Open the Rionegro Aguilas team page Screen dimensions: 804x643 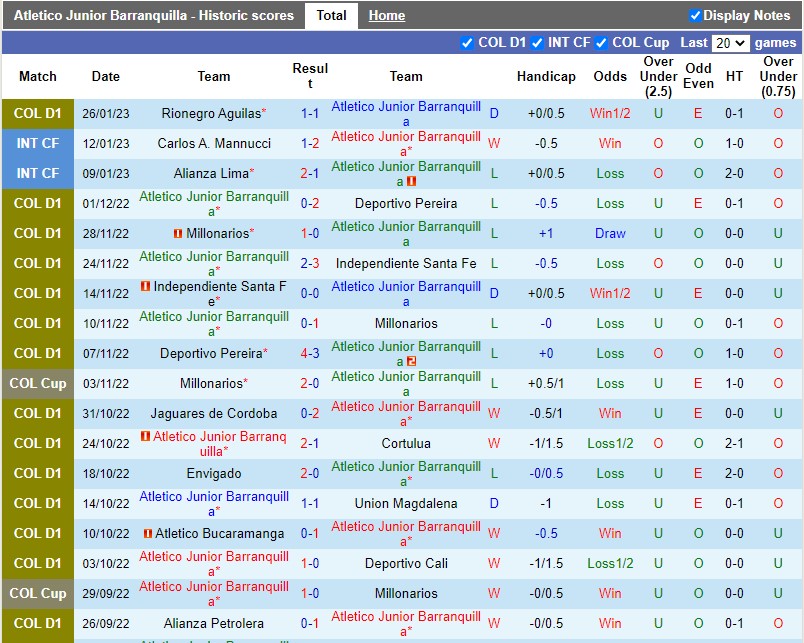(x=210, y=113)
